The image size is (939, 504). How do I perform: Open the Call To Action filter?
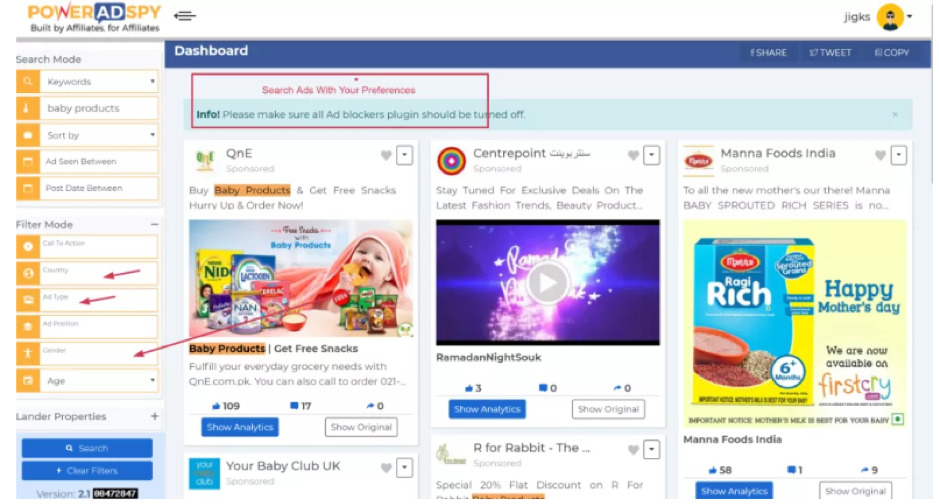[99, 247]
